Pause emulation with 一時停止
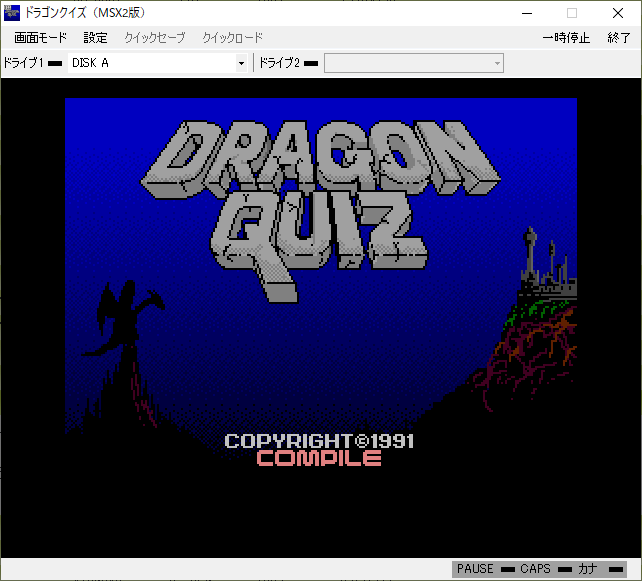This screenshot has width=642, height=581. click(566, 38)
